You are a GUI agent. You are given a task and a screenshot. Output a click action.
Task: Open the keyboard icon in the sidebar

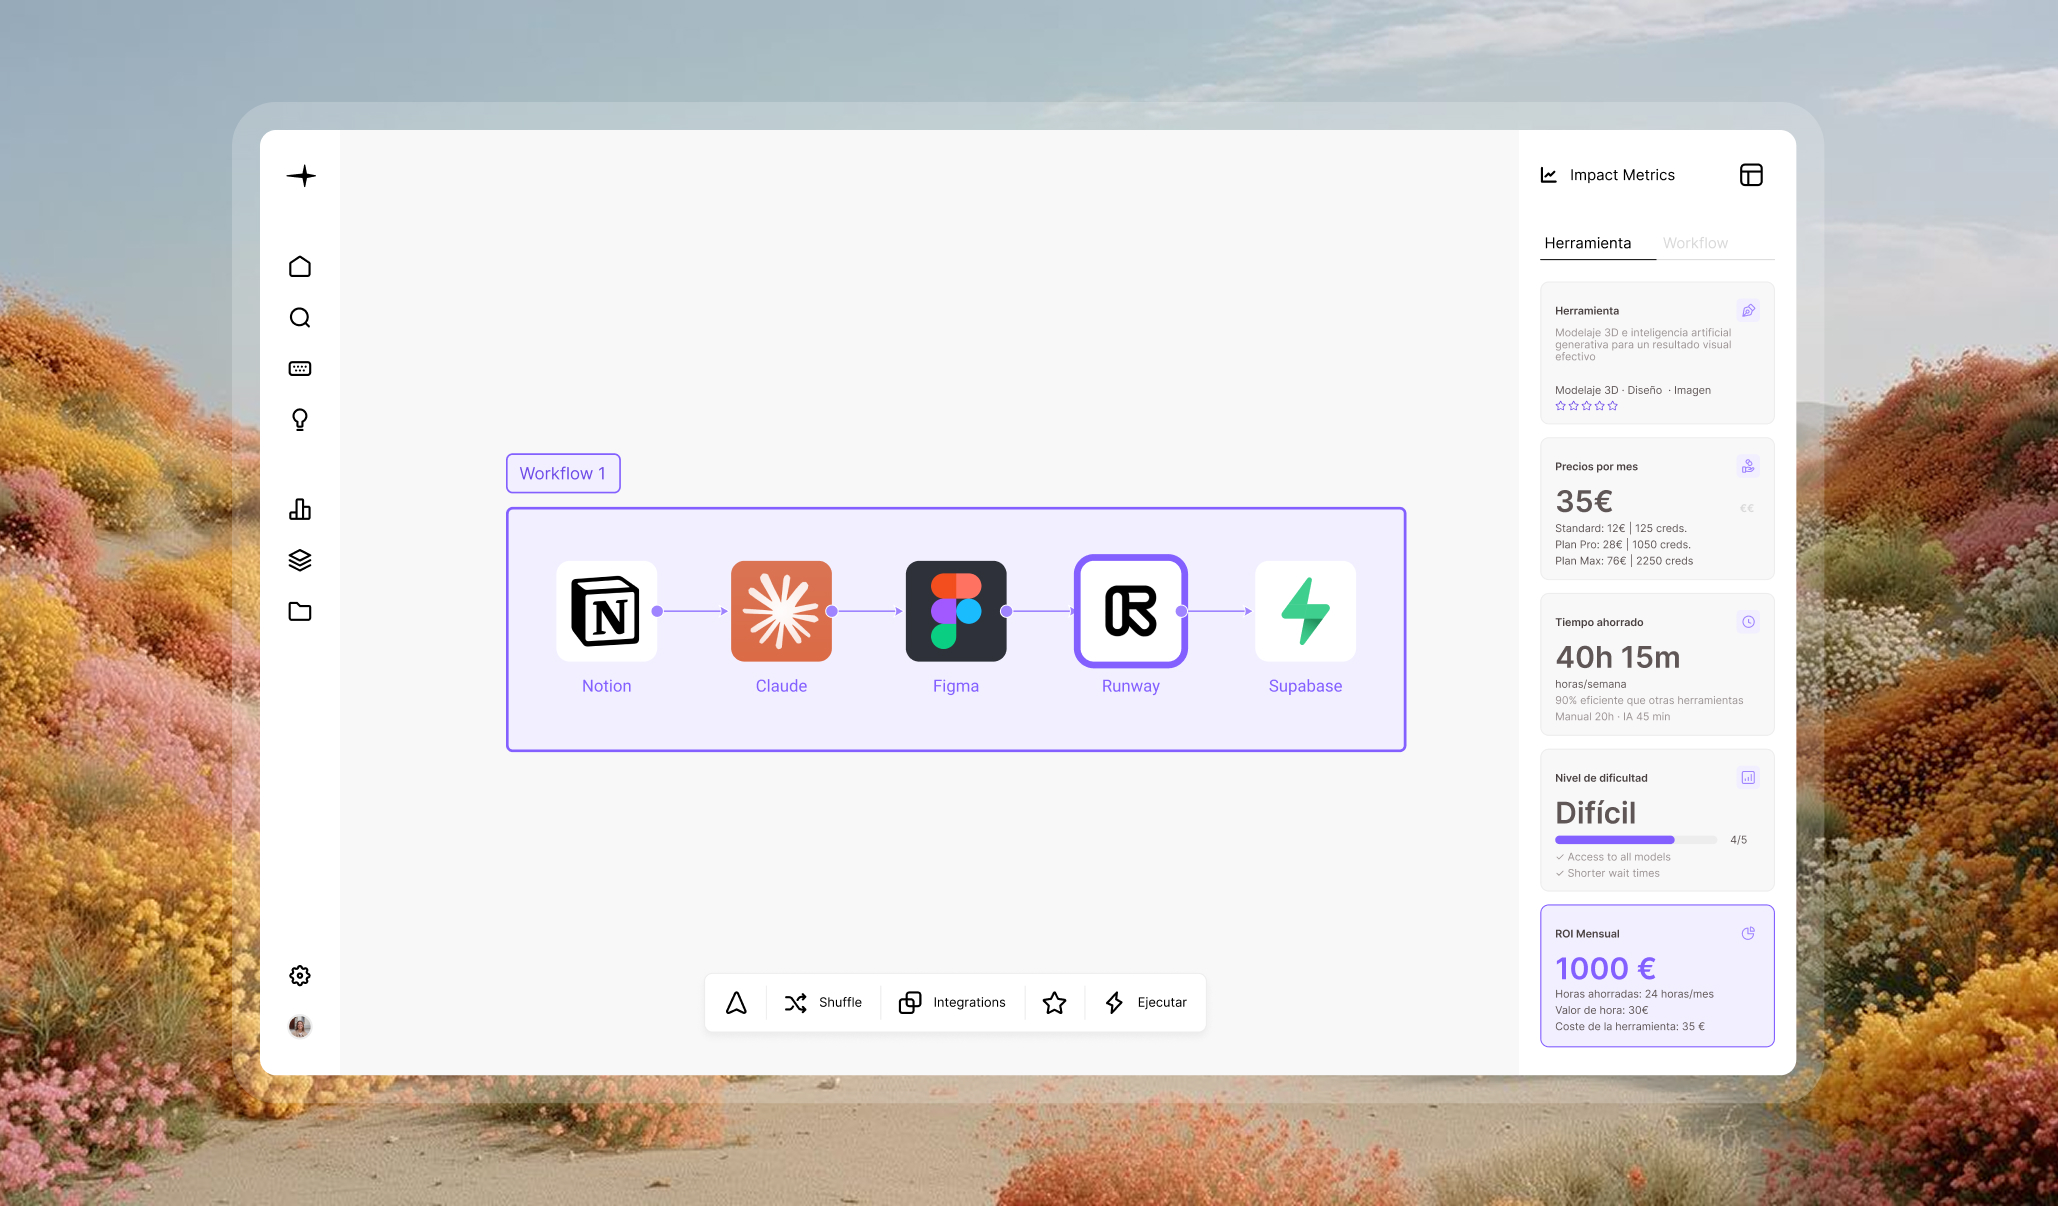click(300, 369)
